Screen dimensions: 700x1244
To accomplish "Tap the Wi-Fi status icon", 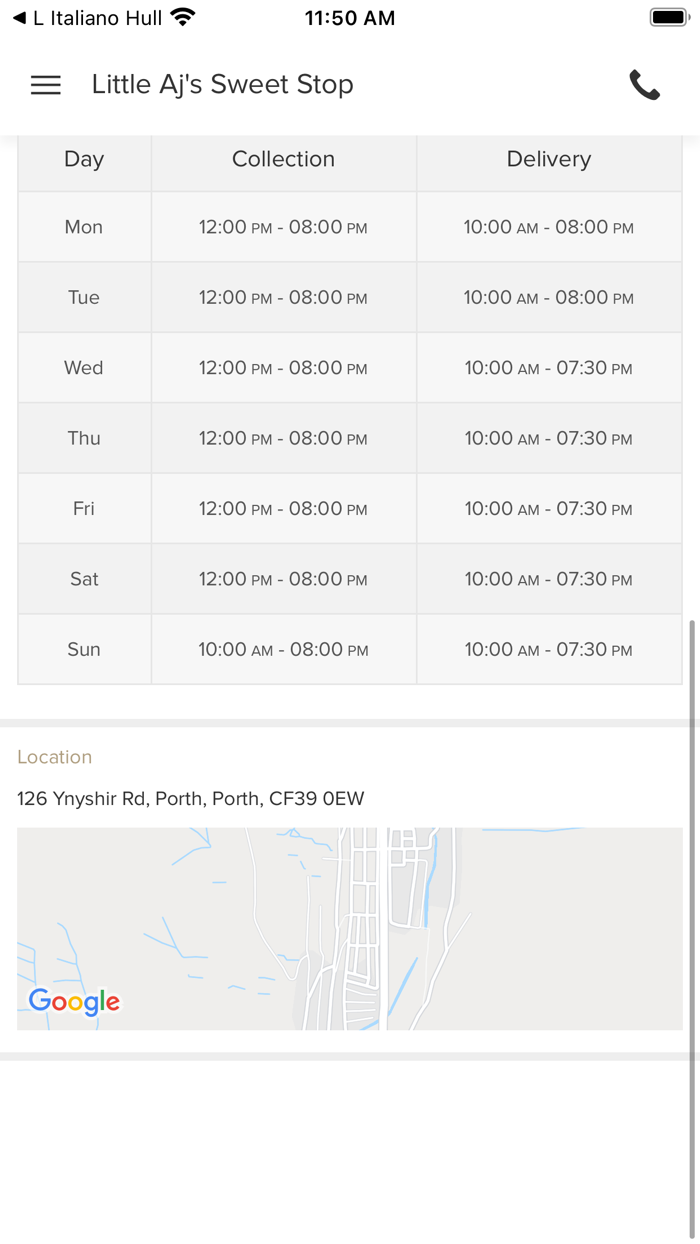I will point(183,18).
